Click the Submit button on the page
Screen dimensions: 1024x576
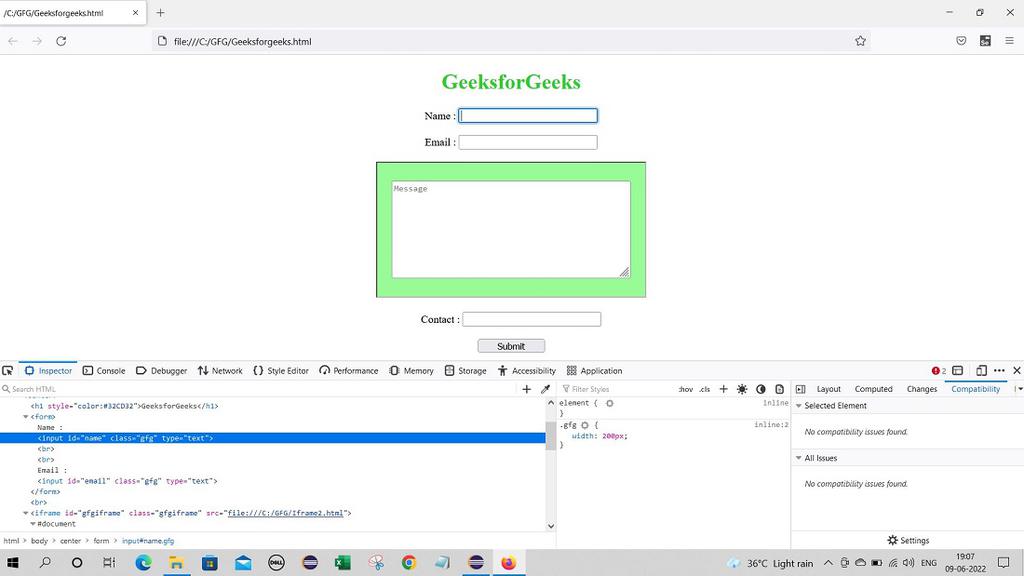click(511, 346)
